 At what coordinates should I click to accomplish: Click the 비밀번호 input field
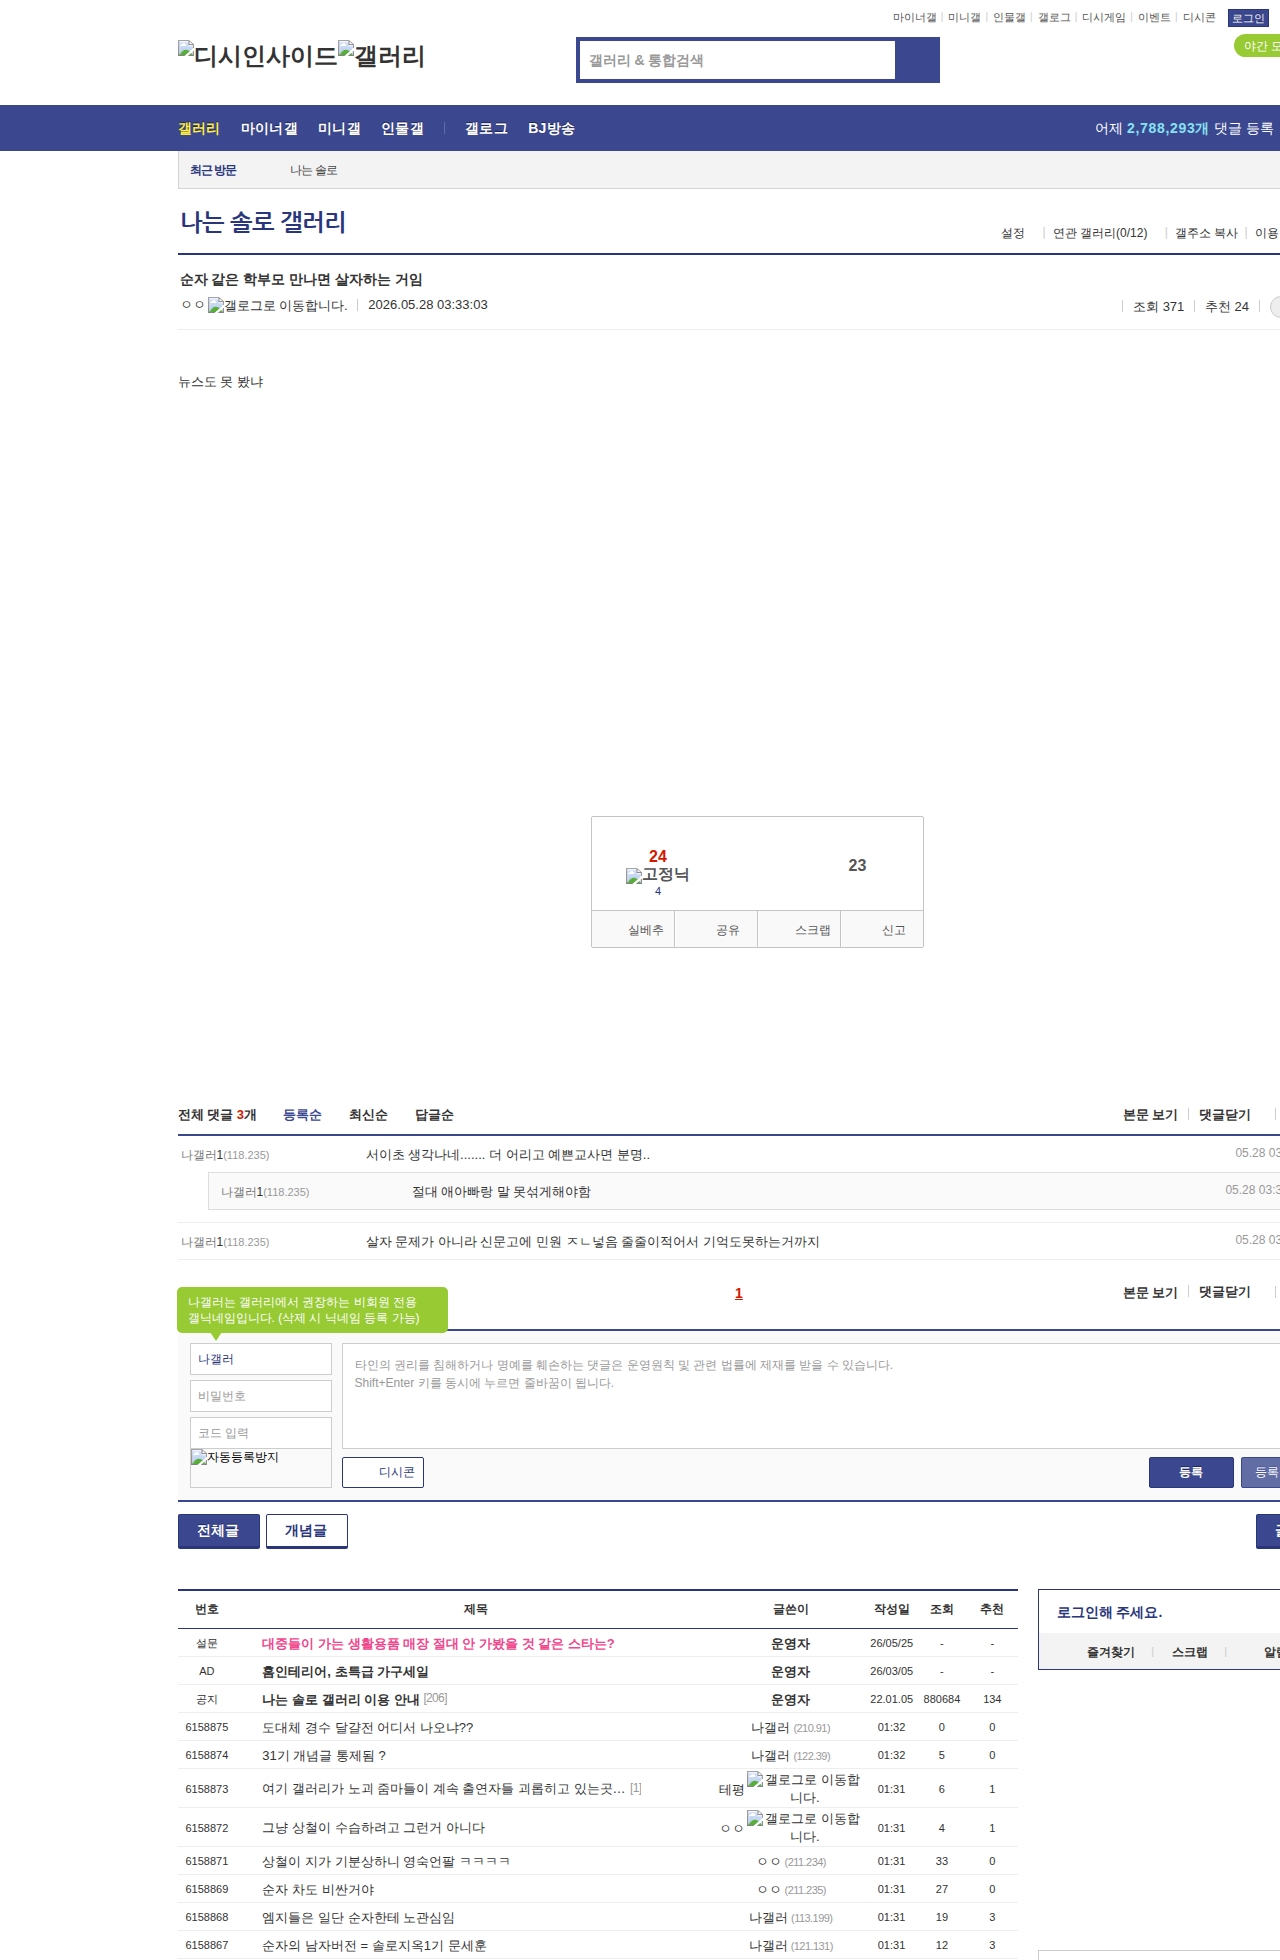point(260,1396)
